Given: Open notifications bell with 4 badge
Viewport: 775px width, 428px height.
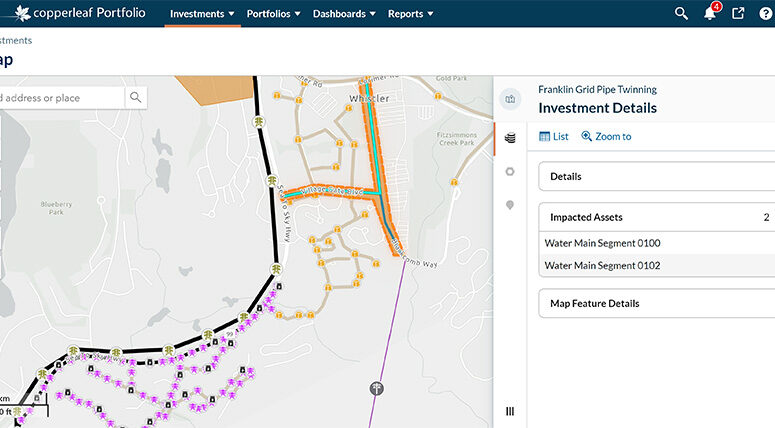Looking at the screenshot, I should pos(711,12).
